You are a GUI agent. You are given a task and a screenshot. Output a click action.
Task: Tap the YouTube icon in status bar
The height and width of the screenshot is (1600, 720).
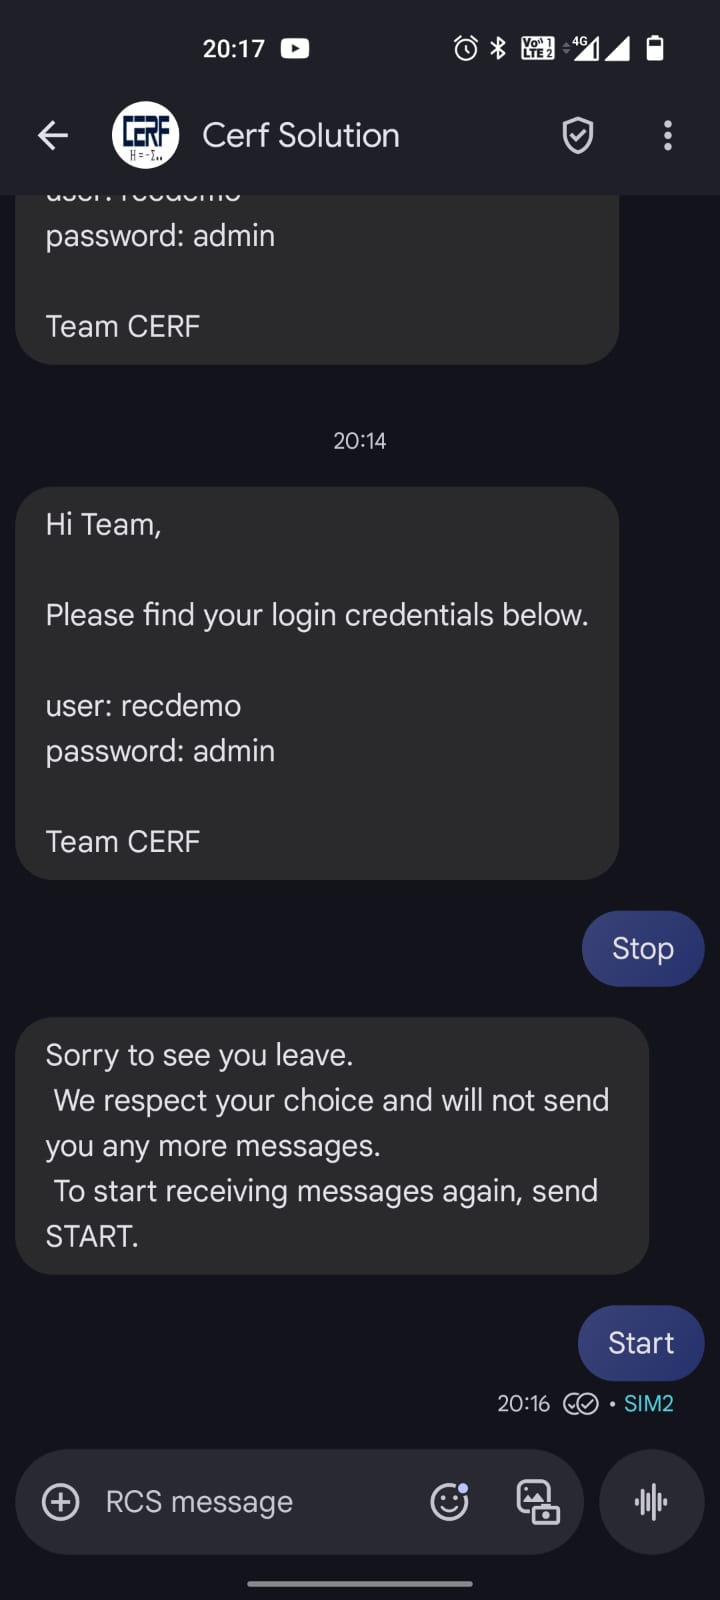pos(295,48)
